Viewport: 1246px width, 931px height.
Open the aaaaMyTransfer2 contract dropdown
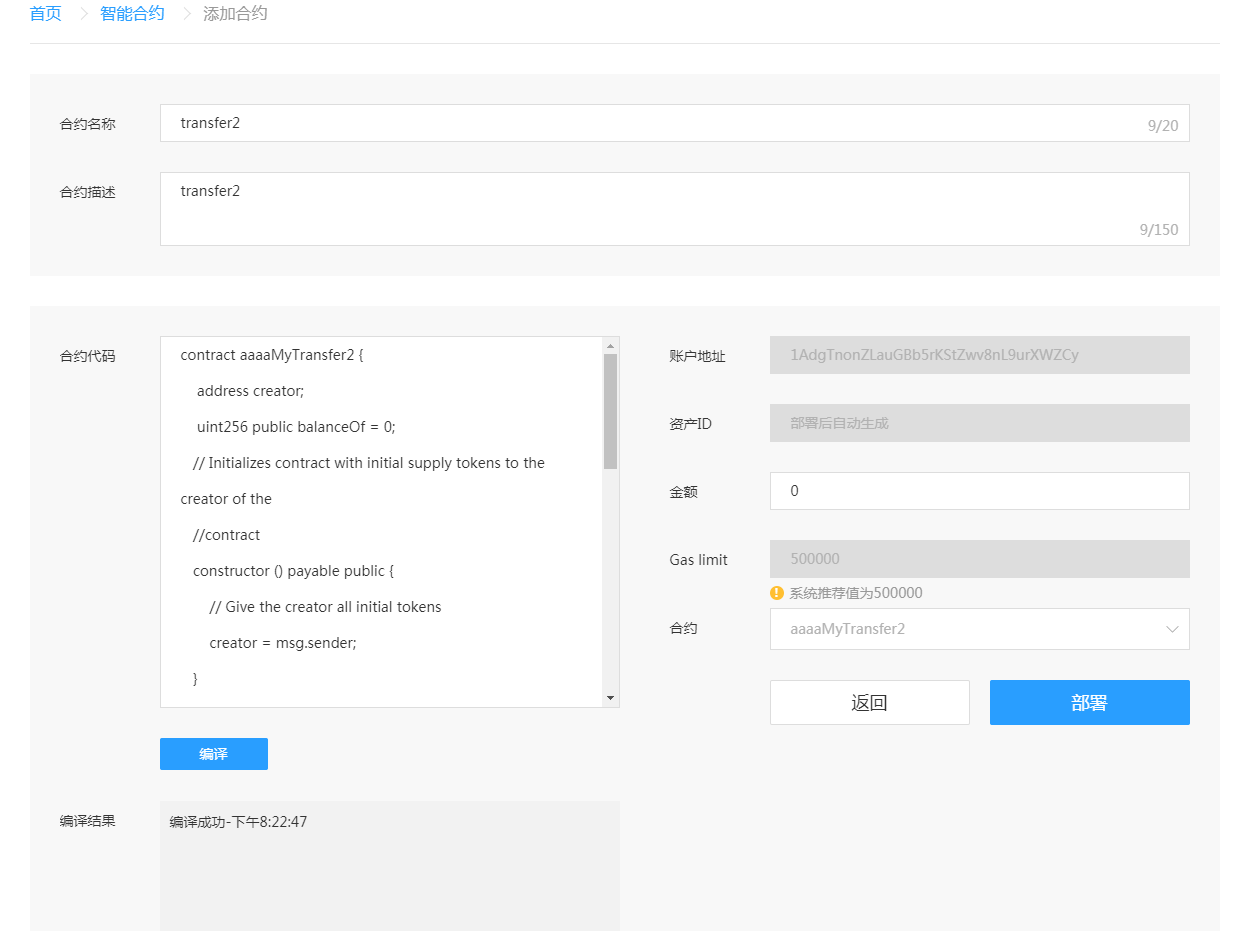978,629
